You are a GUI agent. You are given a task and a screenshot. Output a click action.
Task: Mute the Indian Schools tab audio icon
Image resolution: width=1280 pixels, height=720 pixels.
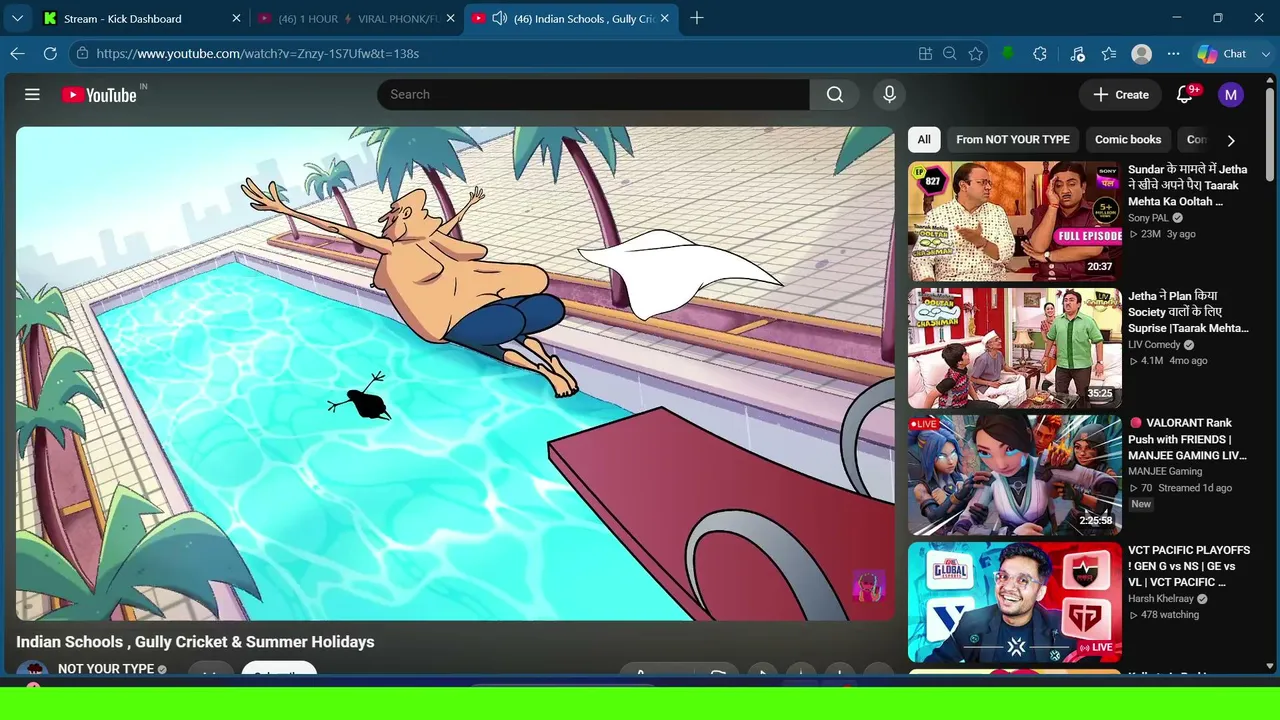[x=499, y=18]
